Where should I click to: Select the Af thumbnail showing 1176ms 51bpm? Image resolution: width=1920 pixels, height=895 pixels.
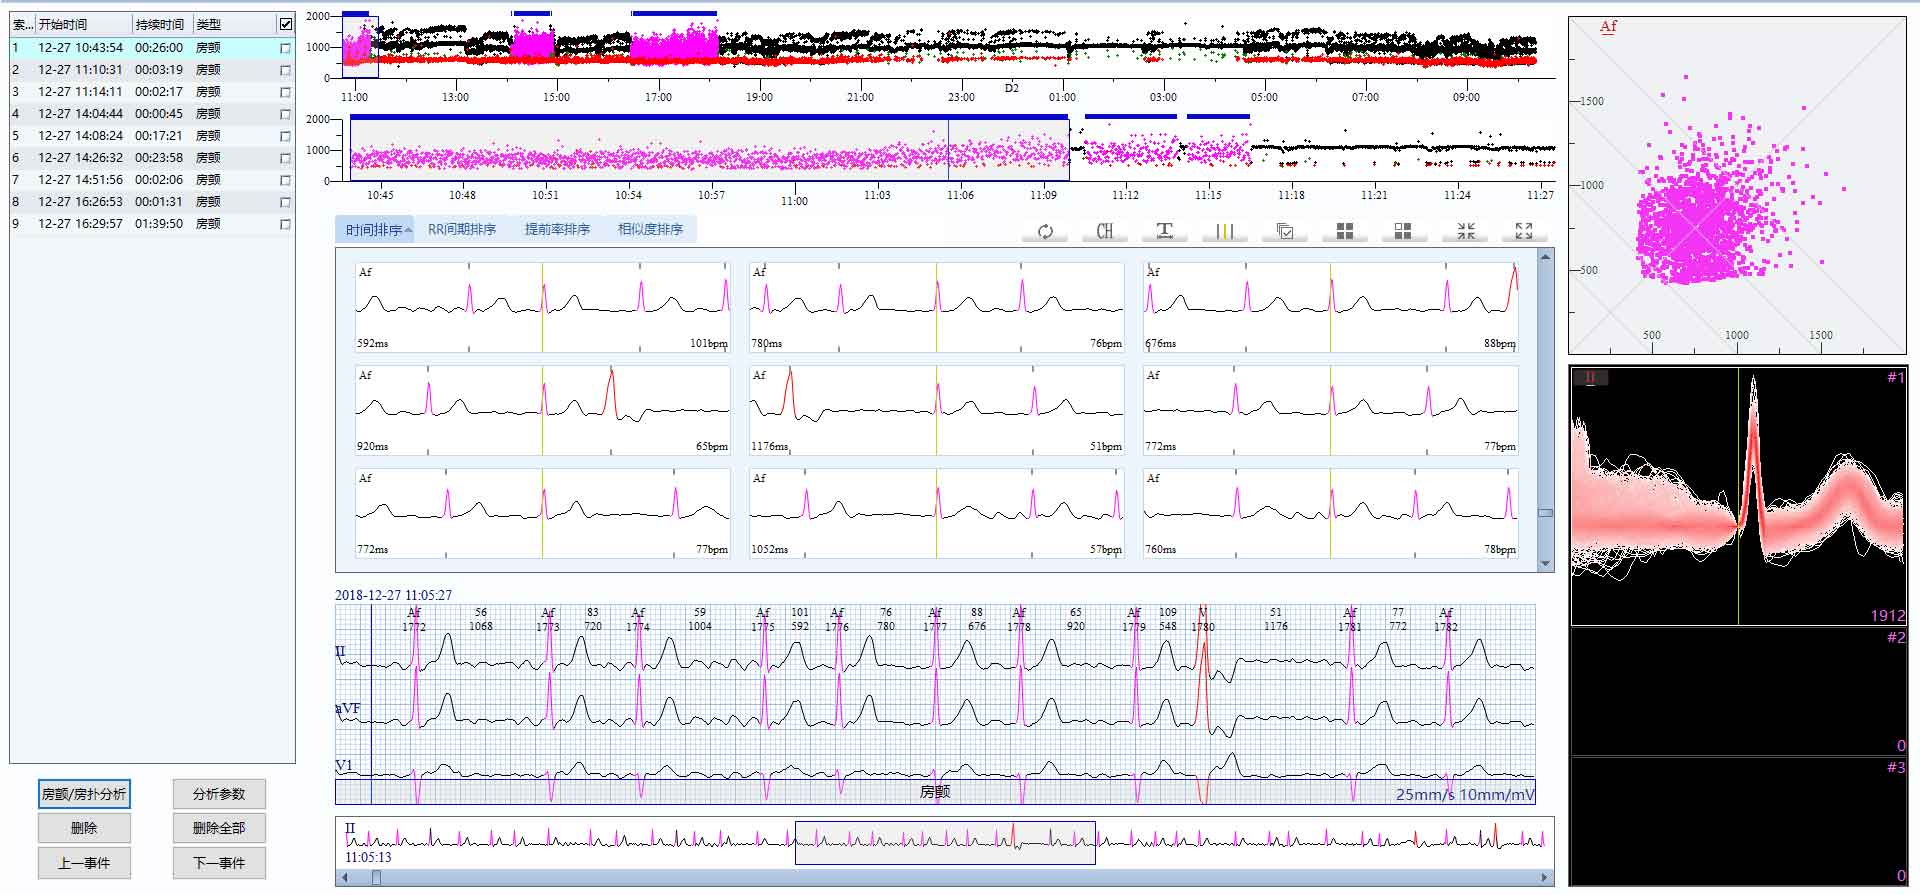click(936, 410)
